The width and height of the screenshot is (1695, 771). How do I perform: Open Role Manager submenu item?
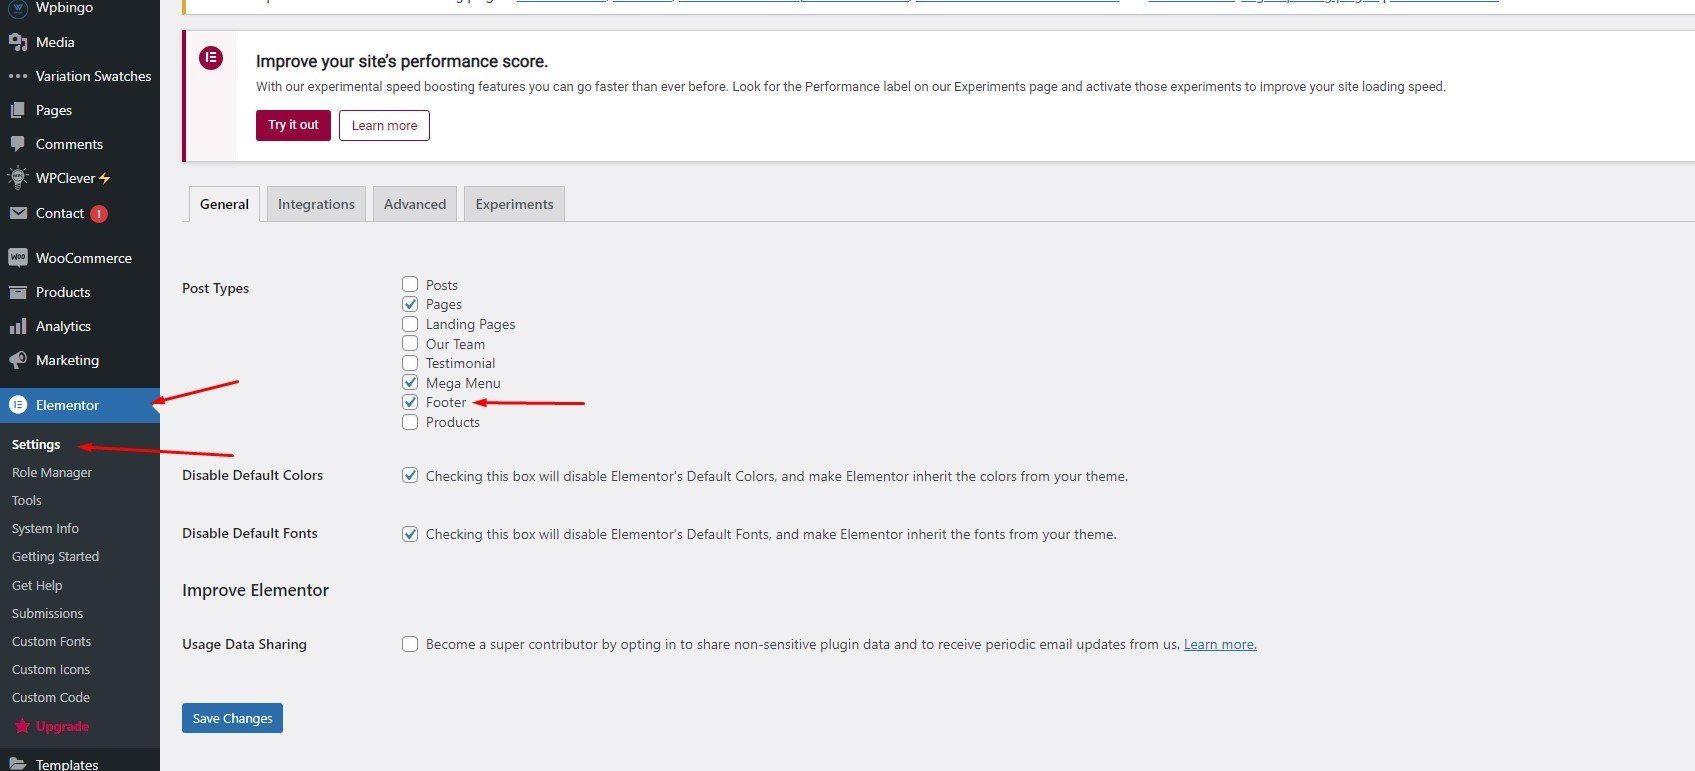point(52,472)
